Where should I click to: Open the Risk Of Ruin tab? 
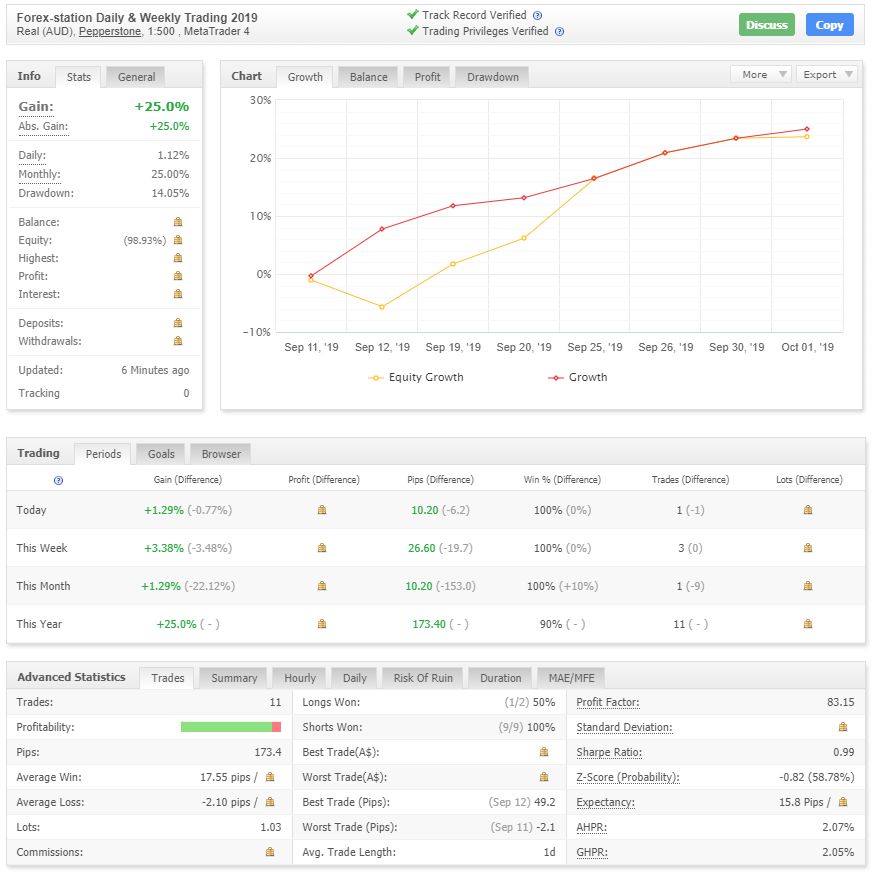click(423, 678)
